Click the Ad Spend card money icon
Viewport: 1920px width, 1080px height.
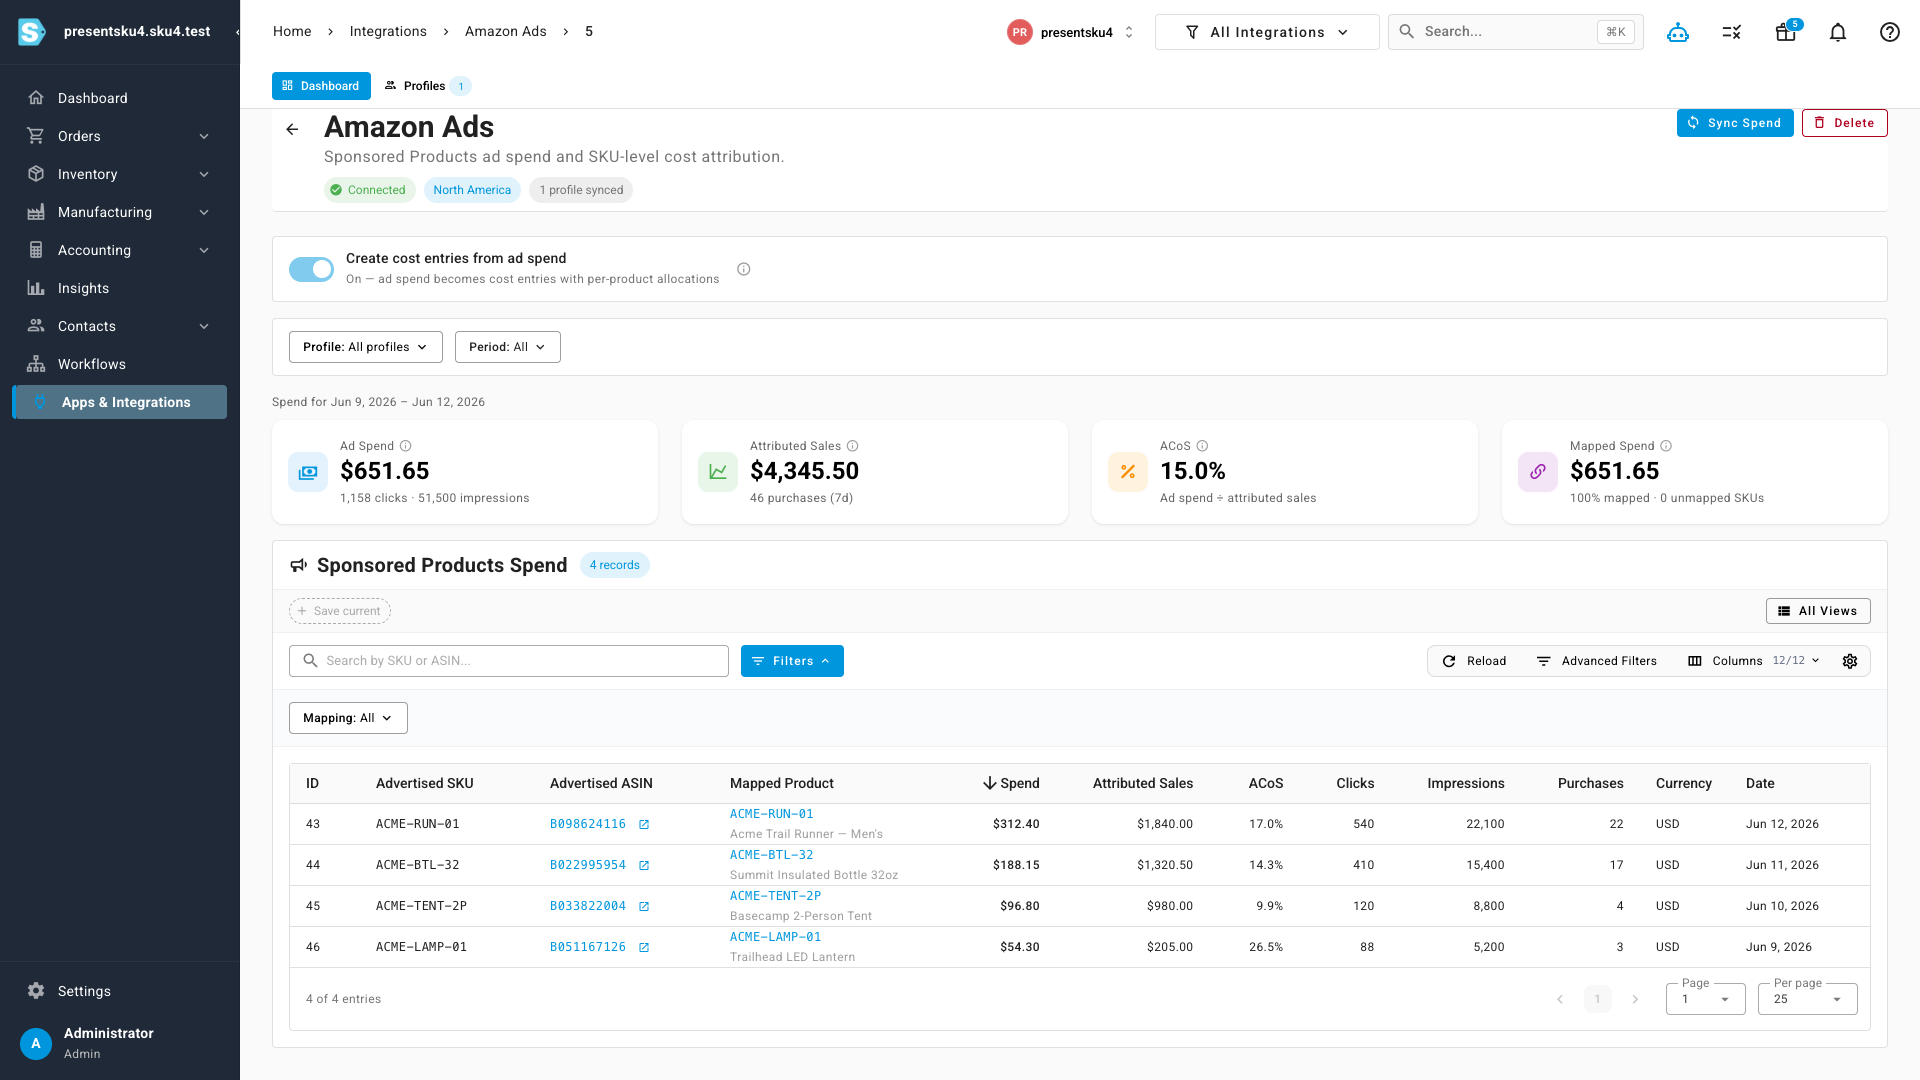click(x=308, y=472)
